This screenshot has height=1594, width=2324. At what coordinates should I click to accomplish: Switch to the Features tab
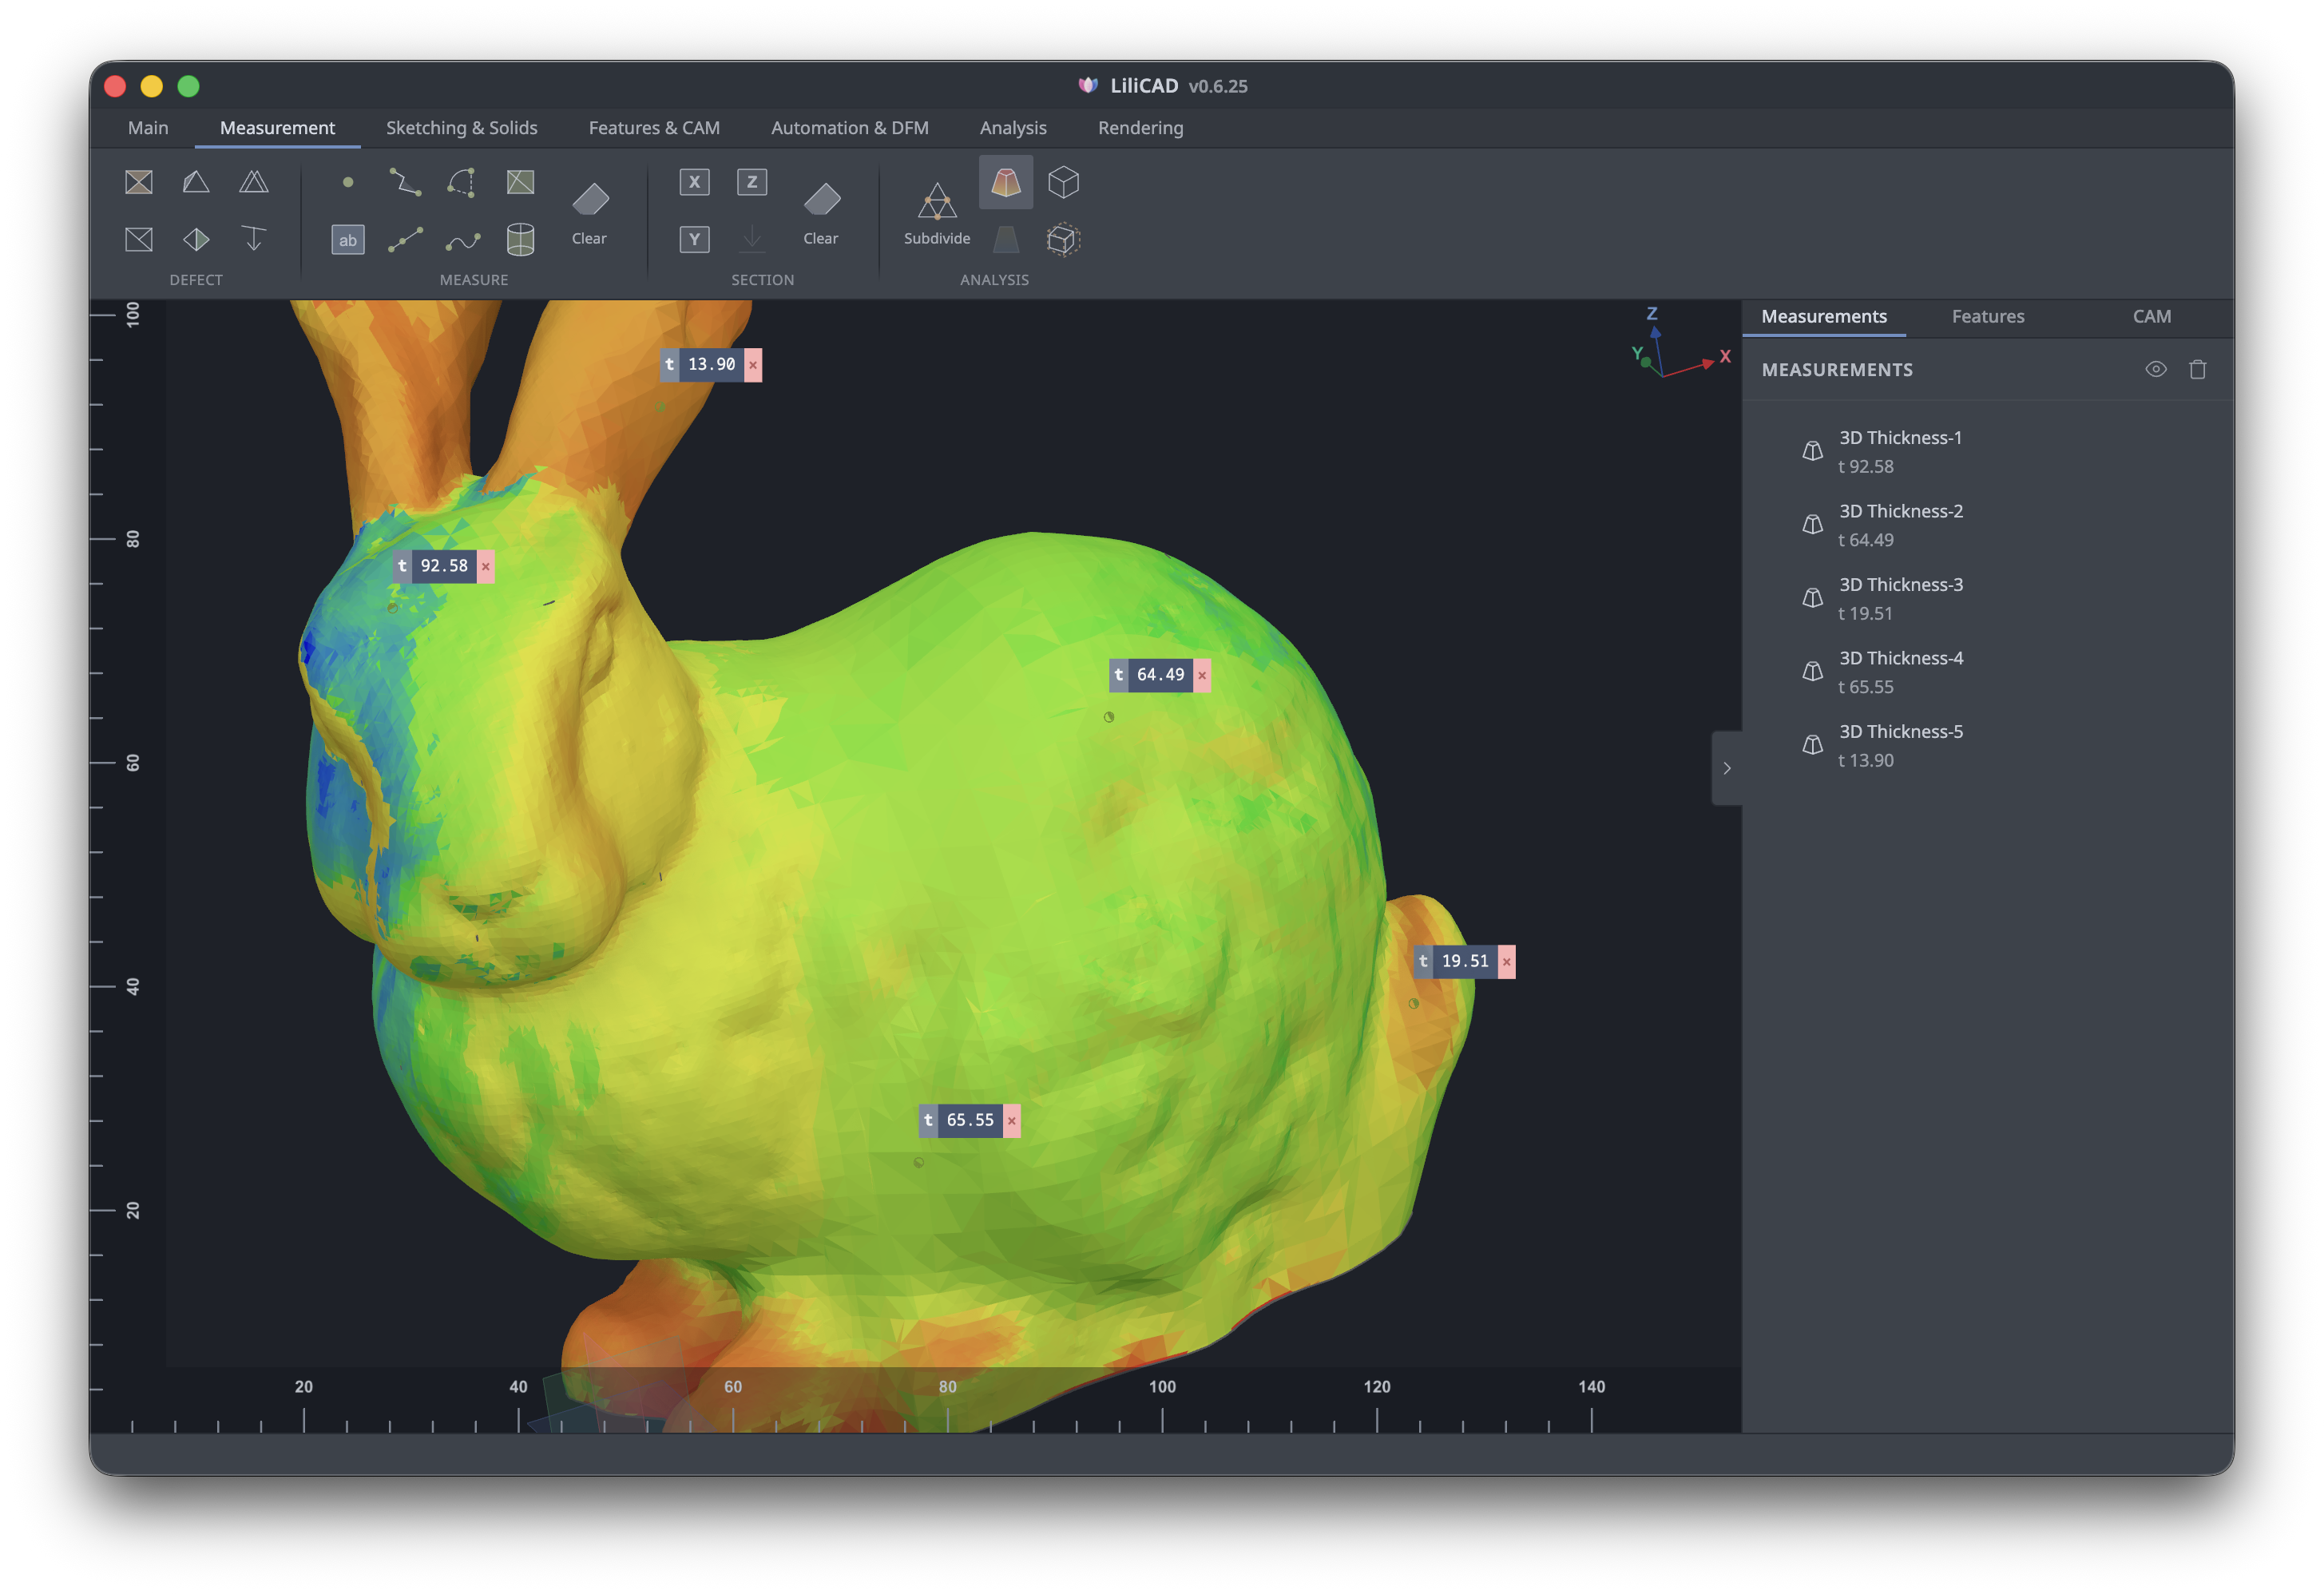pyautogui.click(x=1988, y=317)
